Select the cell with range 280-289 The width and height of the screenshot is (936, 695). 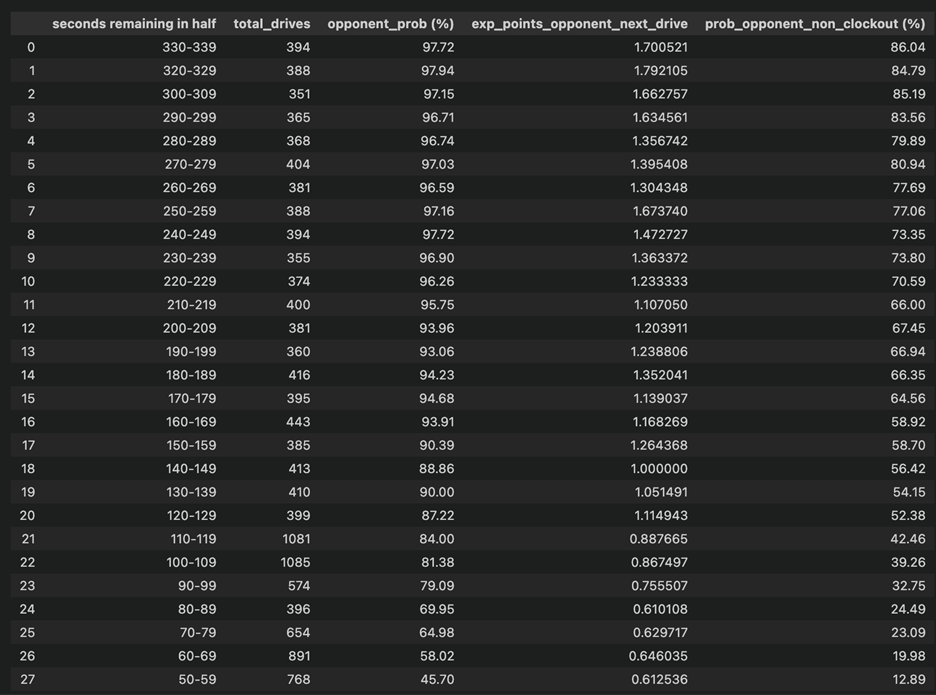point(189,141)
